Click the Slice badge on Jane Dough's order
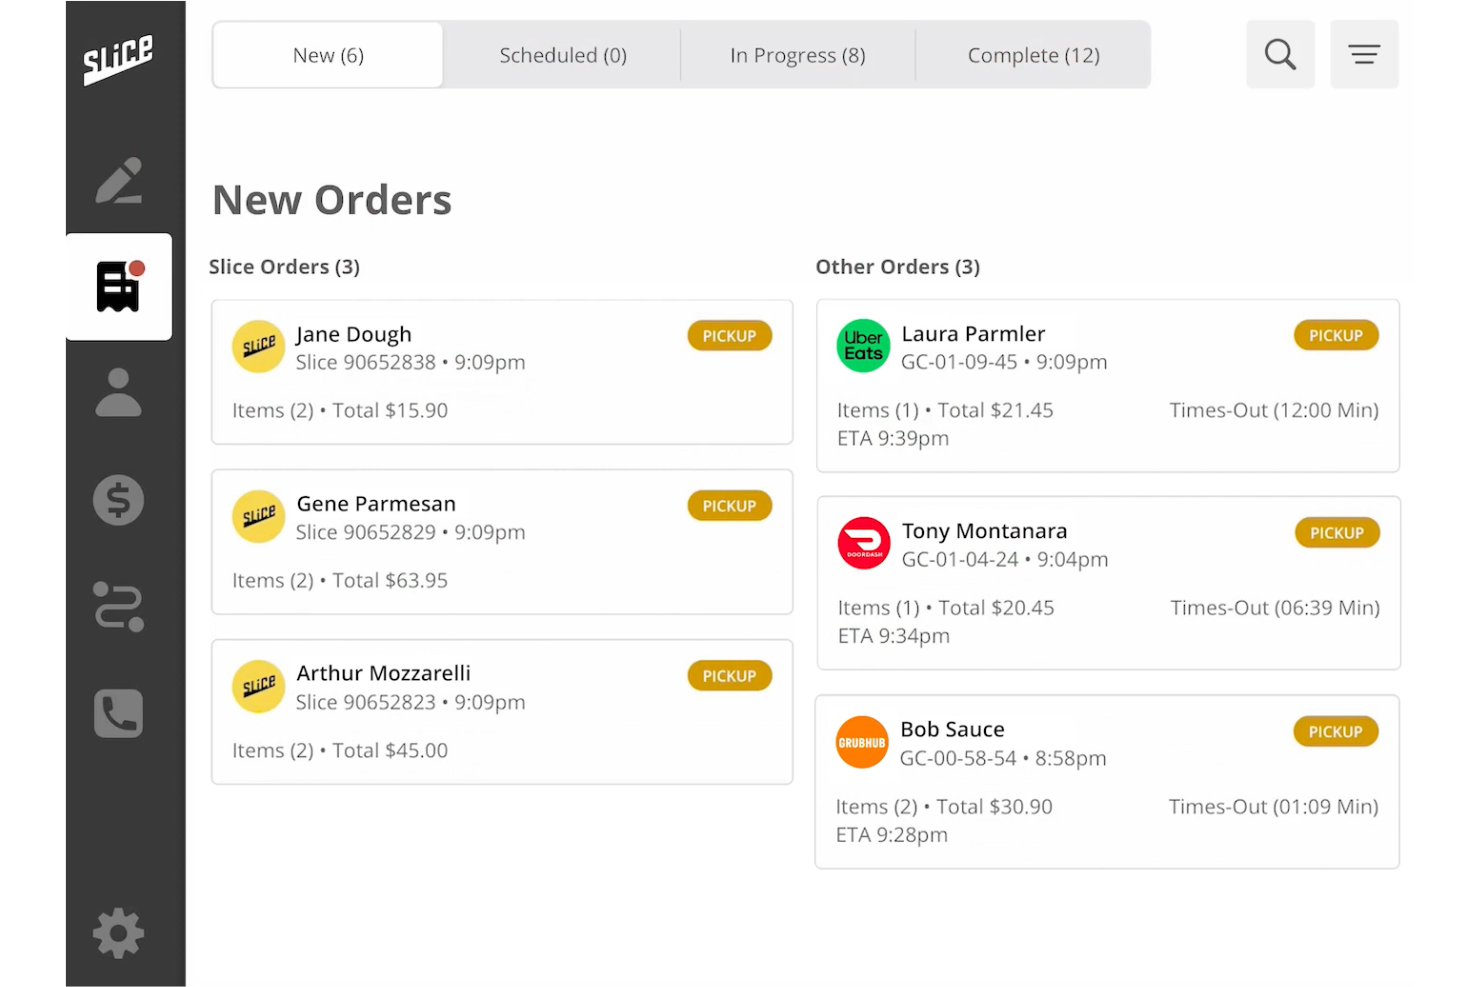This screenshot has width=1480, height=987. [x=258, y=346]
